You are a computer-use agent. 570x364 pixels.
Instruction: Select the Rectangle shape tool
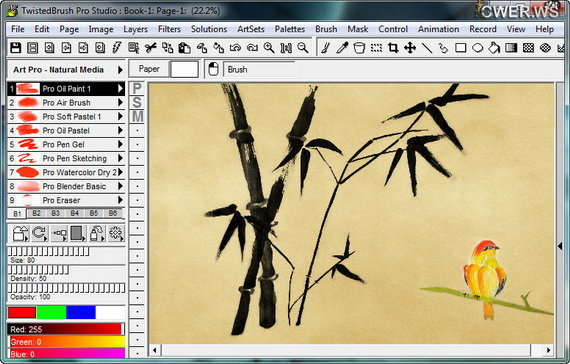tap(461, 48)
